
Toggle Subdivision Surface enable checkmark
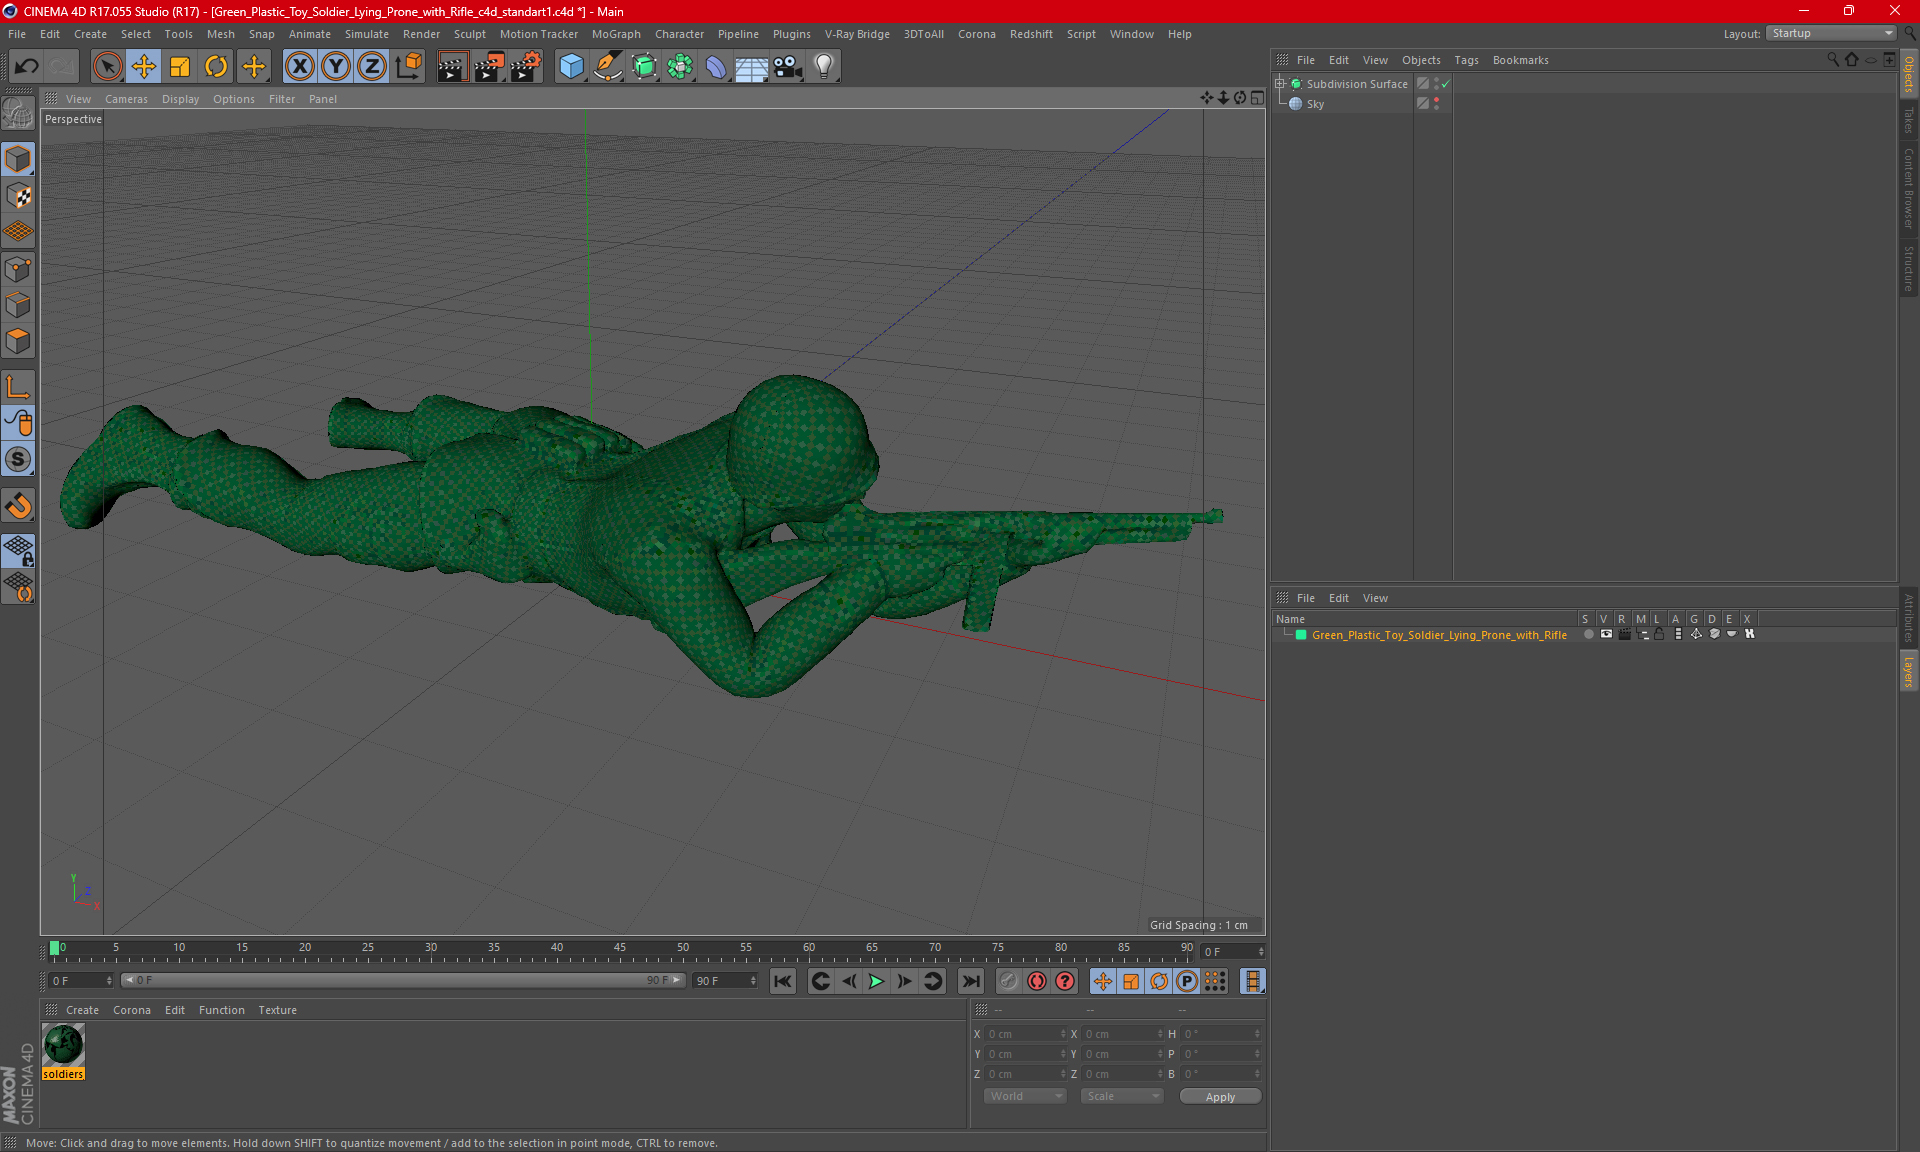(x=1445, y=84)
